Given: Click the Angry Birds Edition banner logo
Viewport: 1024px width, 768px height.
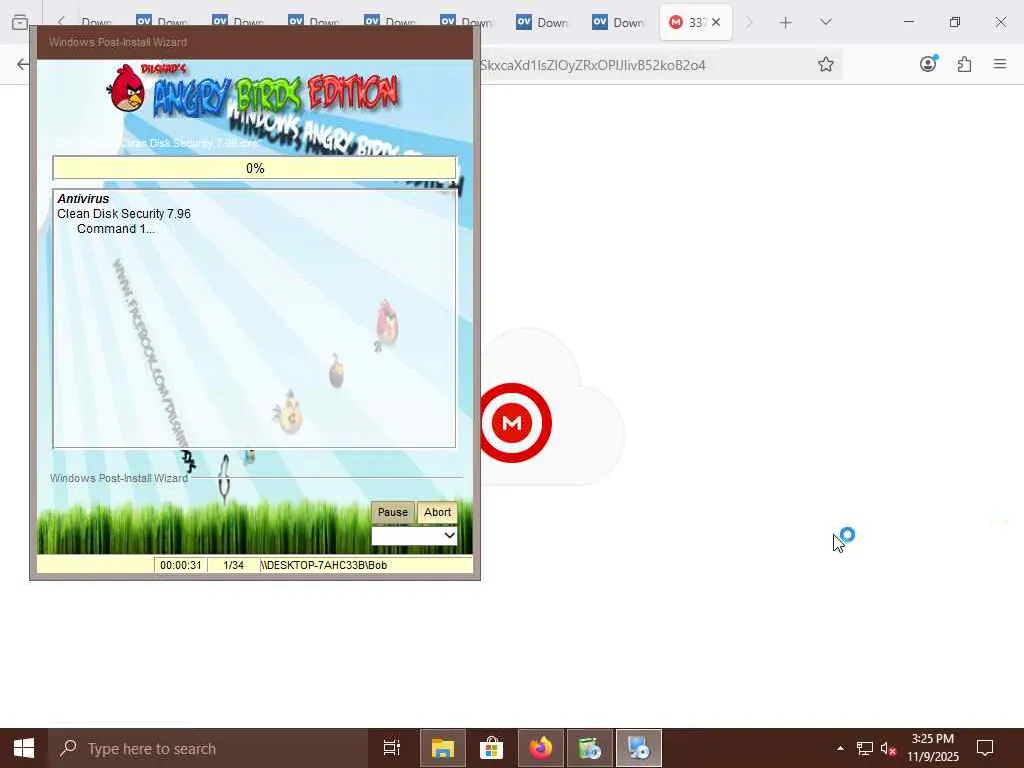Looking at the screenshot, I should (253, 93).
